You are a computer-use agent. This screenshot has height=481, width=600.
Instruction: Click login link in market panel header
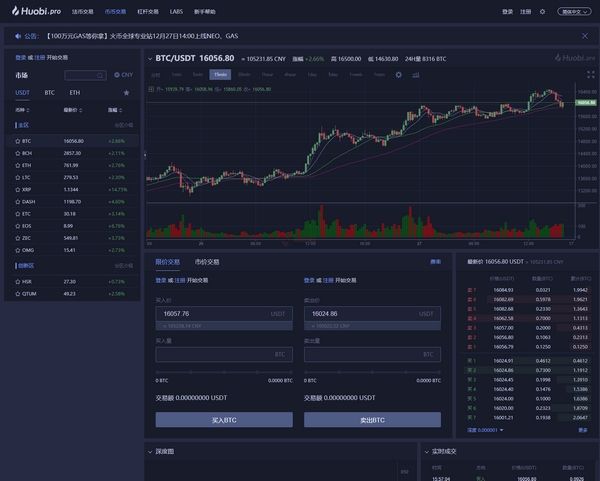(20, 57)
